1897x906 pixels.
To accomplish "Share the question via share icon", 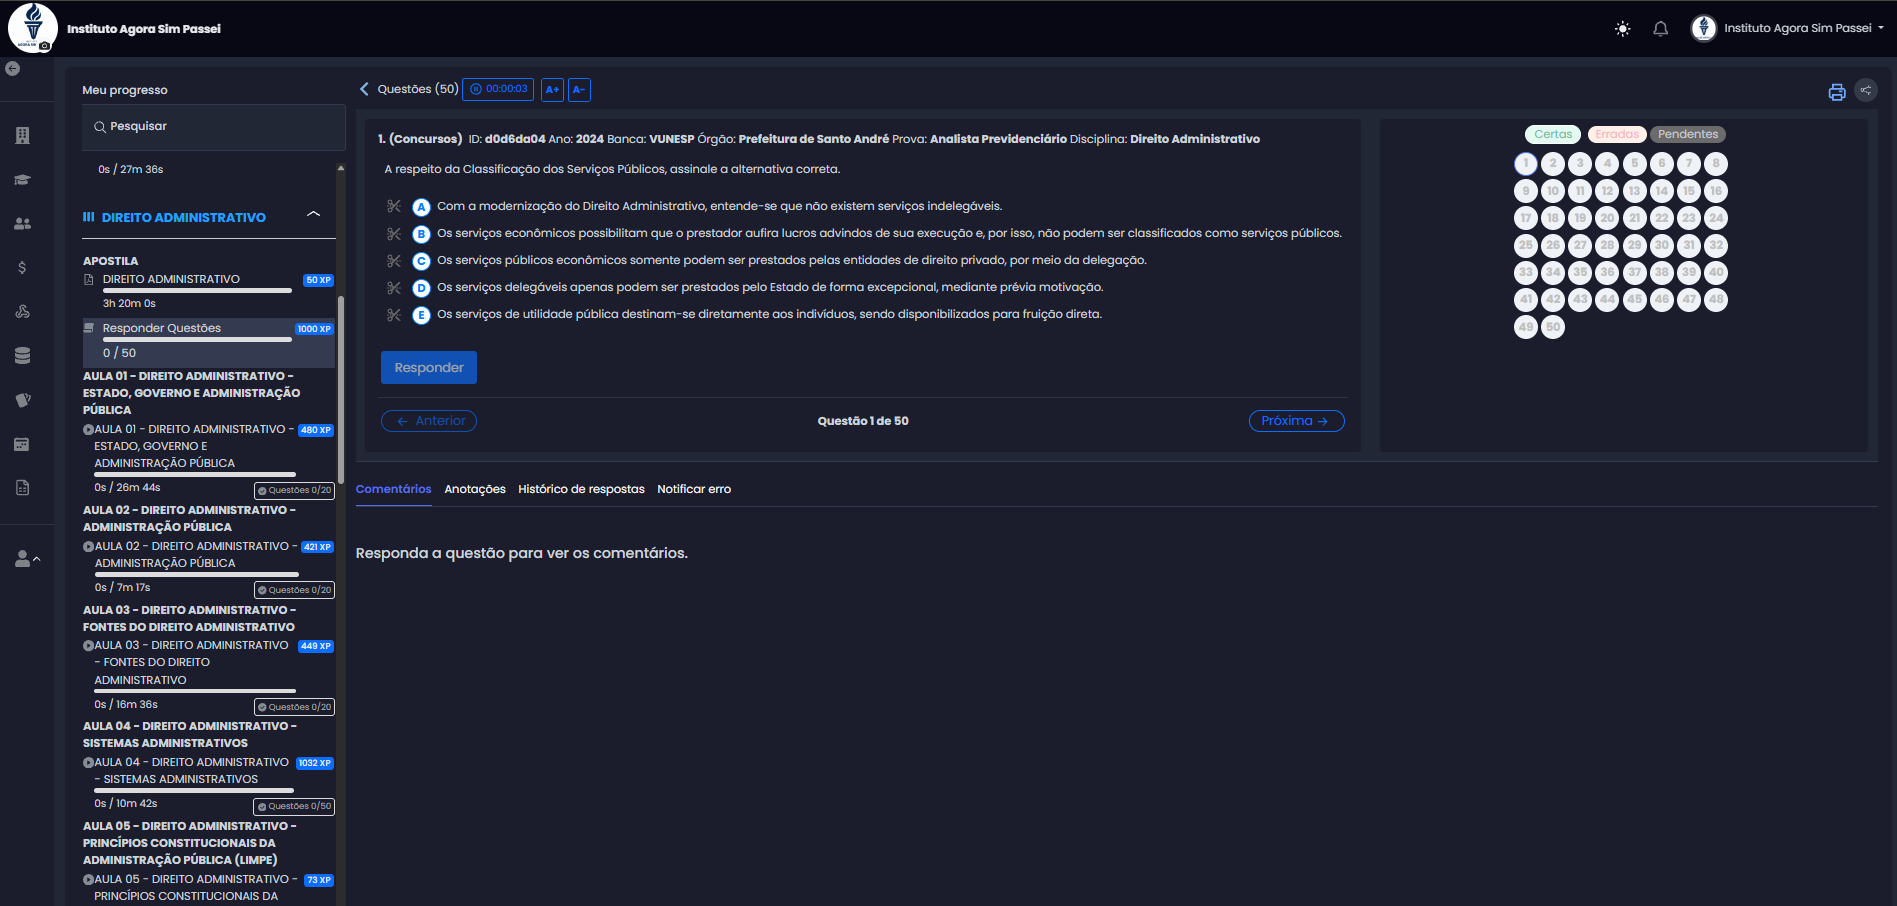I will pyautogui.click(x=1866, y=90).
